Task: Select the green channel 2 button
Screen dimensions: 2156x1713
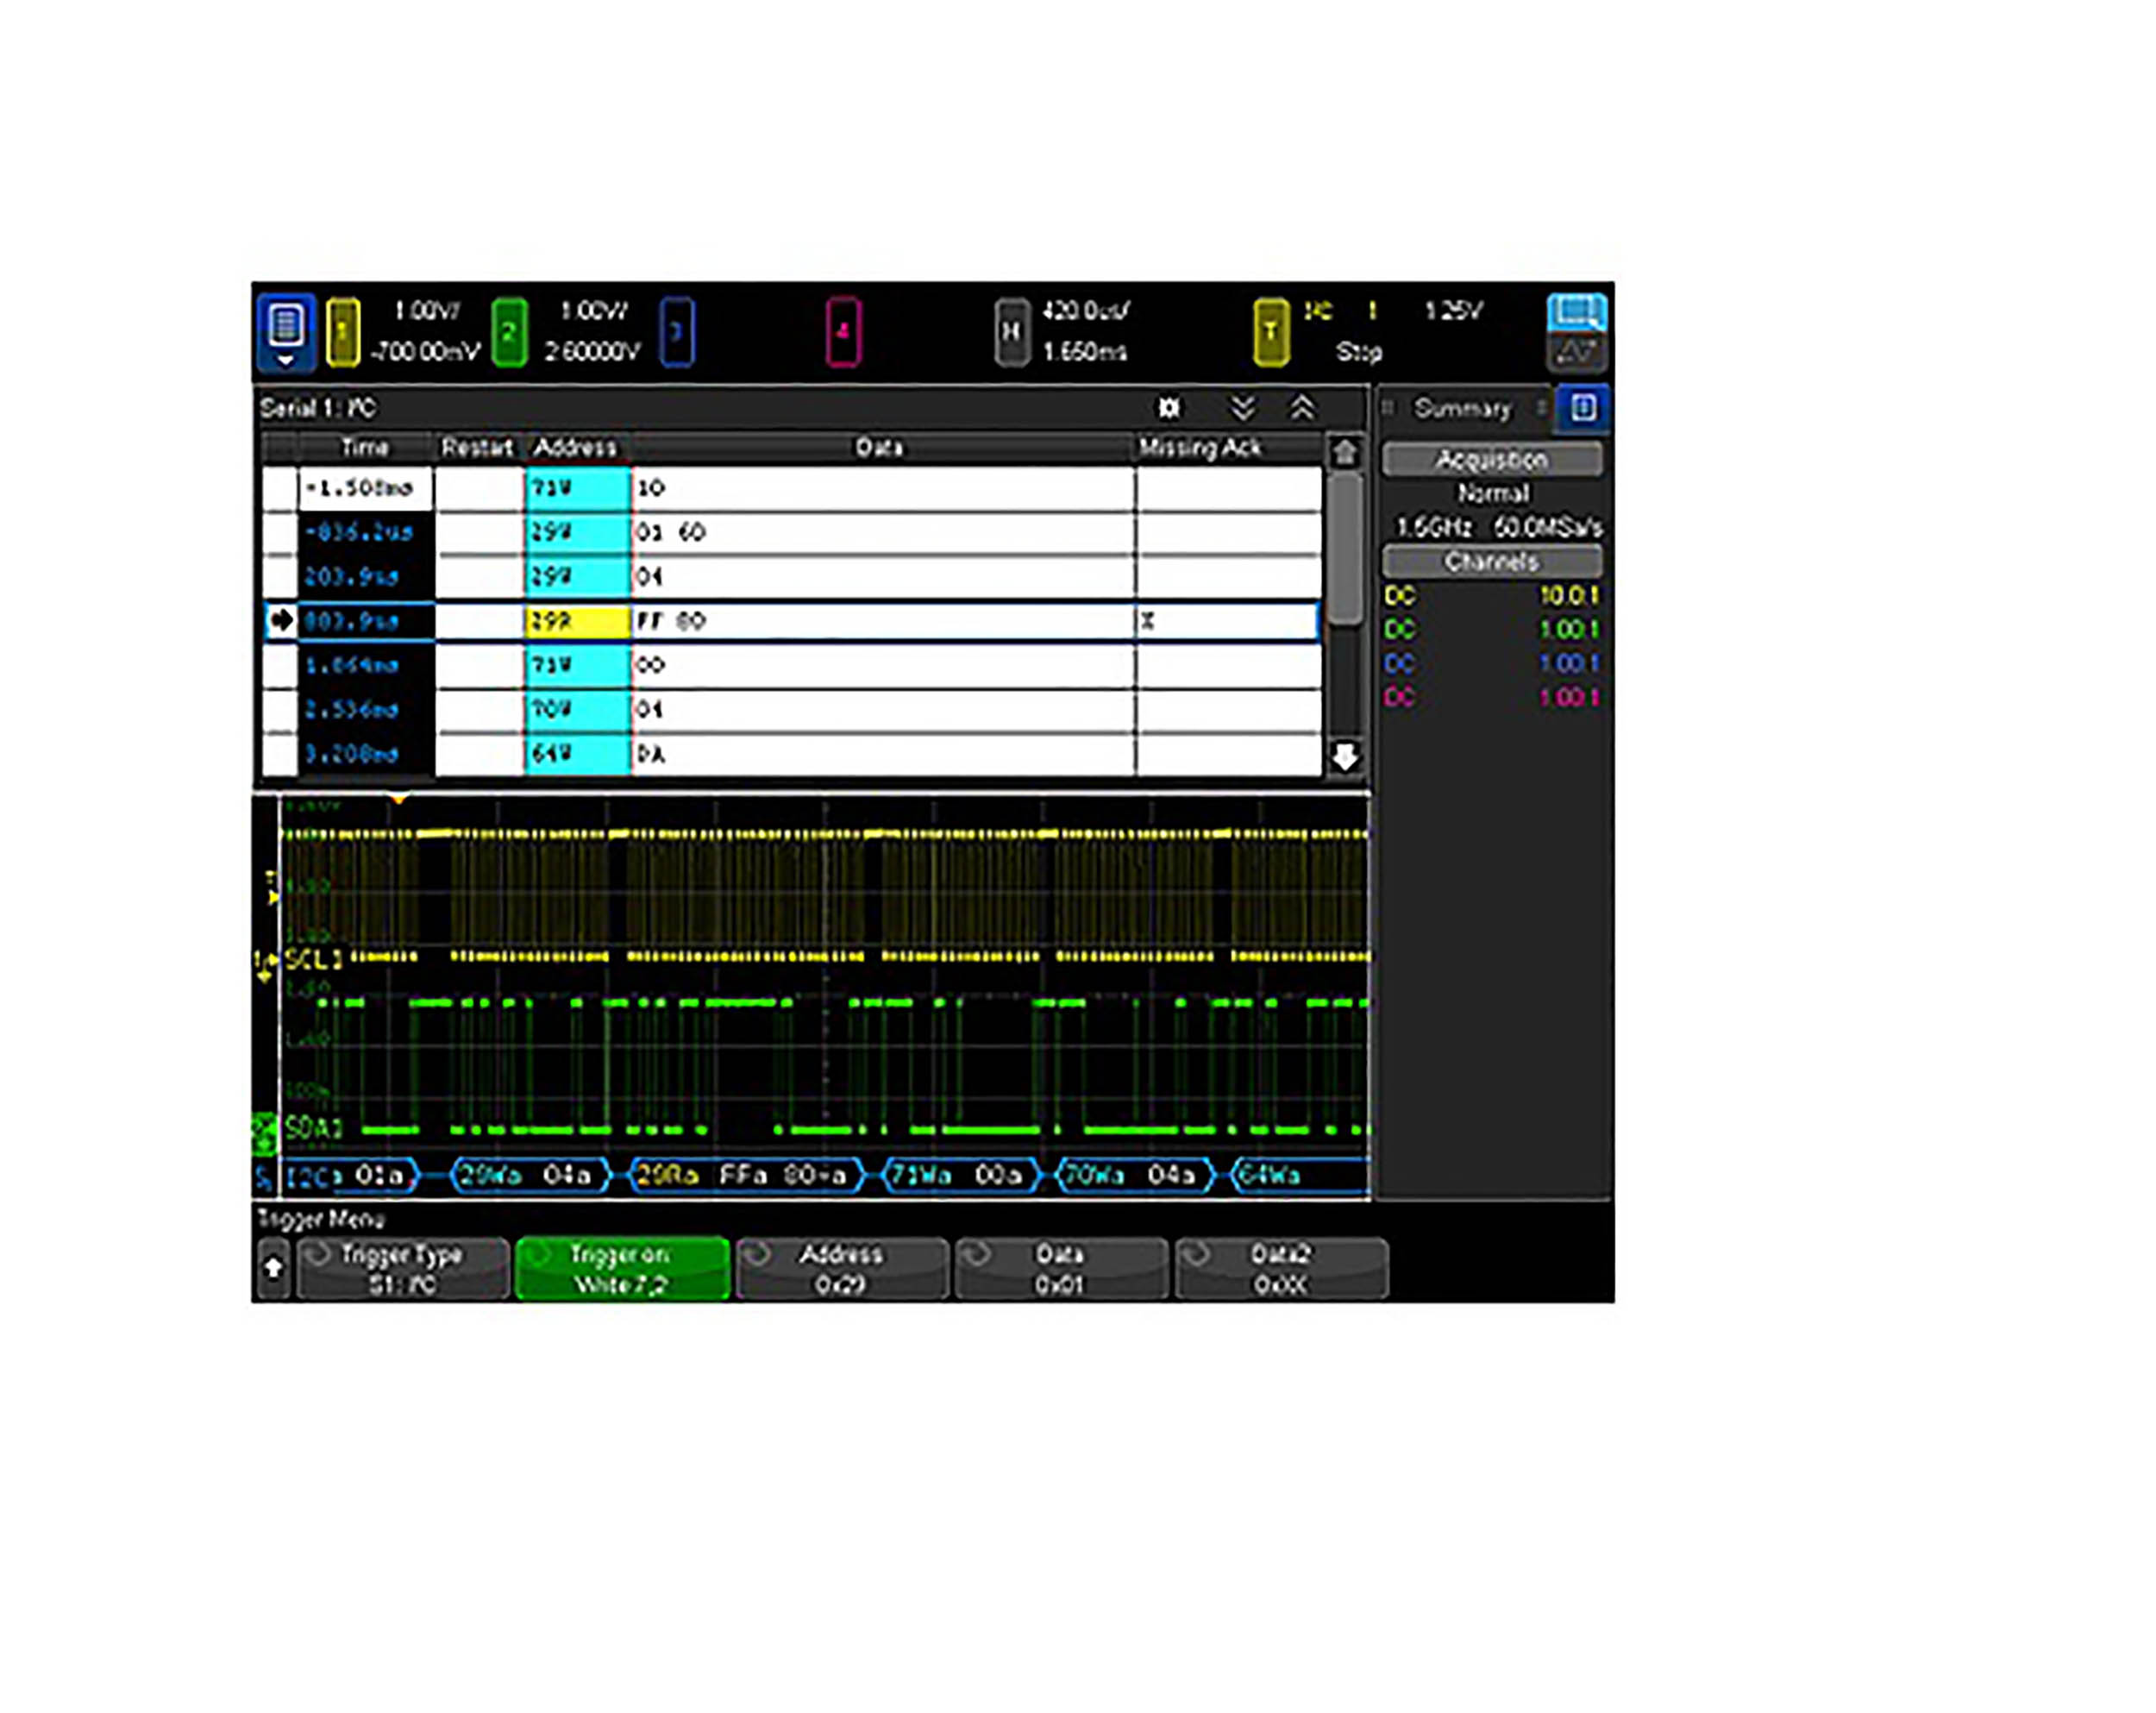Action: 509,331
